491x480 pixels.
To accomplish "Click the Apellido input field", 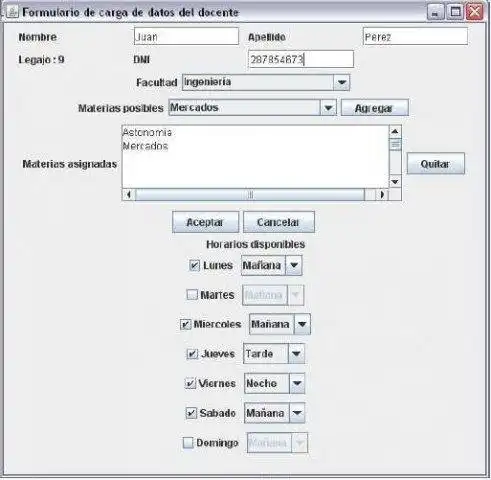I will [415, 36].
